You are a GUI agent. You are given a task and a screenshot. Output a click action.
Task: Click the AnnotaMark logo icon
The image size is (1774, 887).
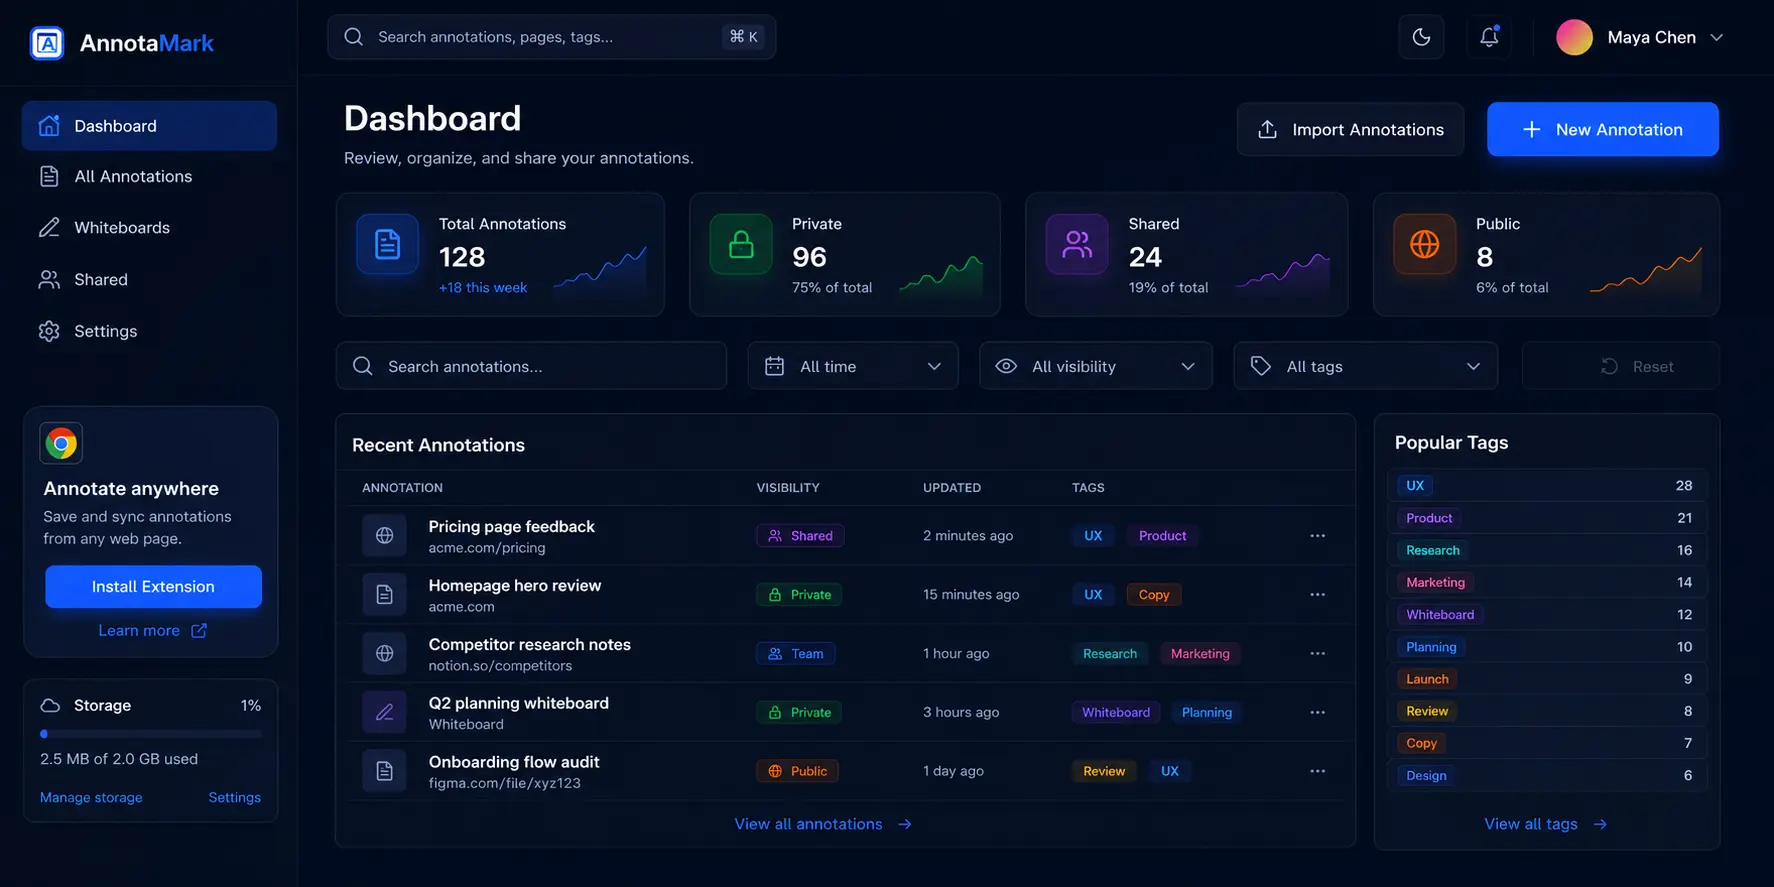pos(47,43)
